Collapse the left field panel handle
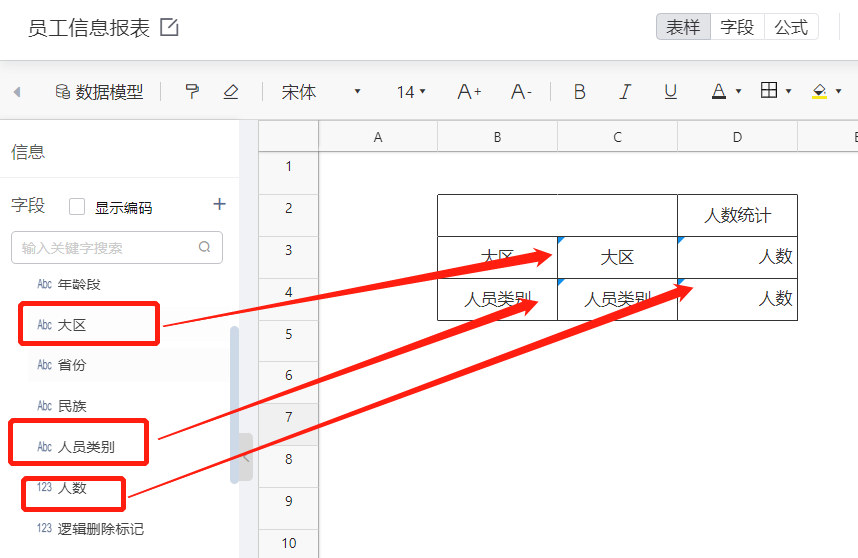Image resolution: width=858 pixels, height=558 pixels. 246,457
